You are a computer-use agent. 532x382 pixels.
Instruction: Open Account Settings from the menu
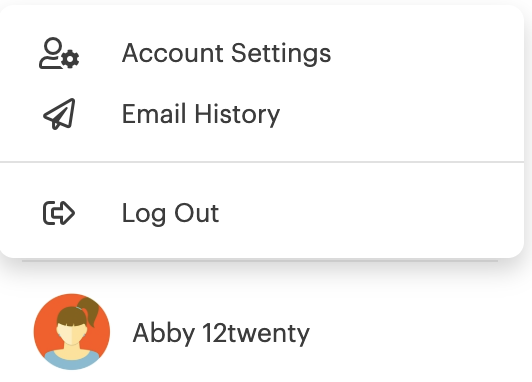[x=262, y=53]
